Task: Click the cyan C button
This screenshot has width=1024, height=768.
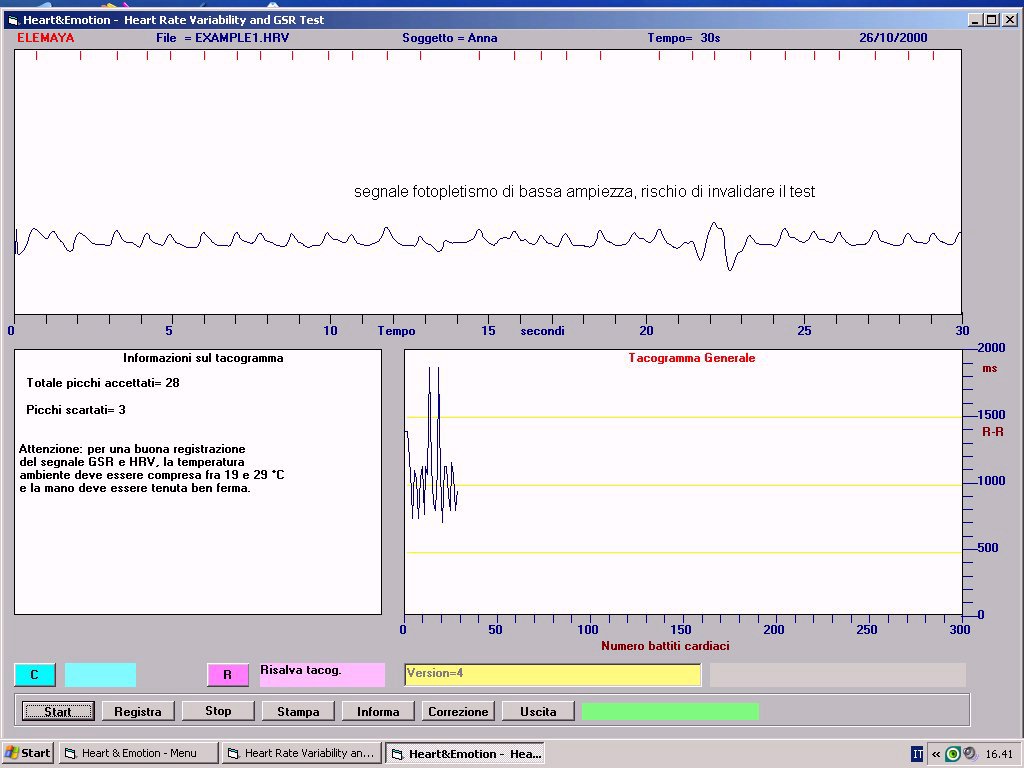Action: click(x=35, y=675)
